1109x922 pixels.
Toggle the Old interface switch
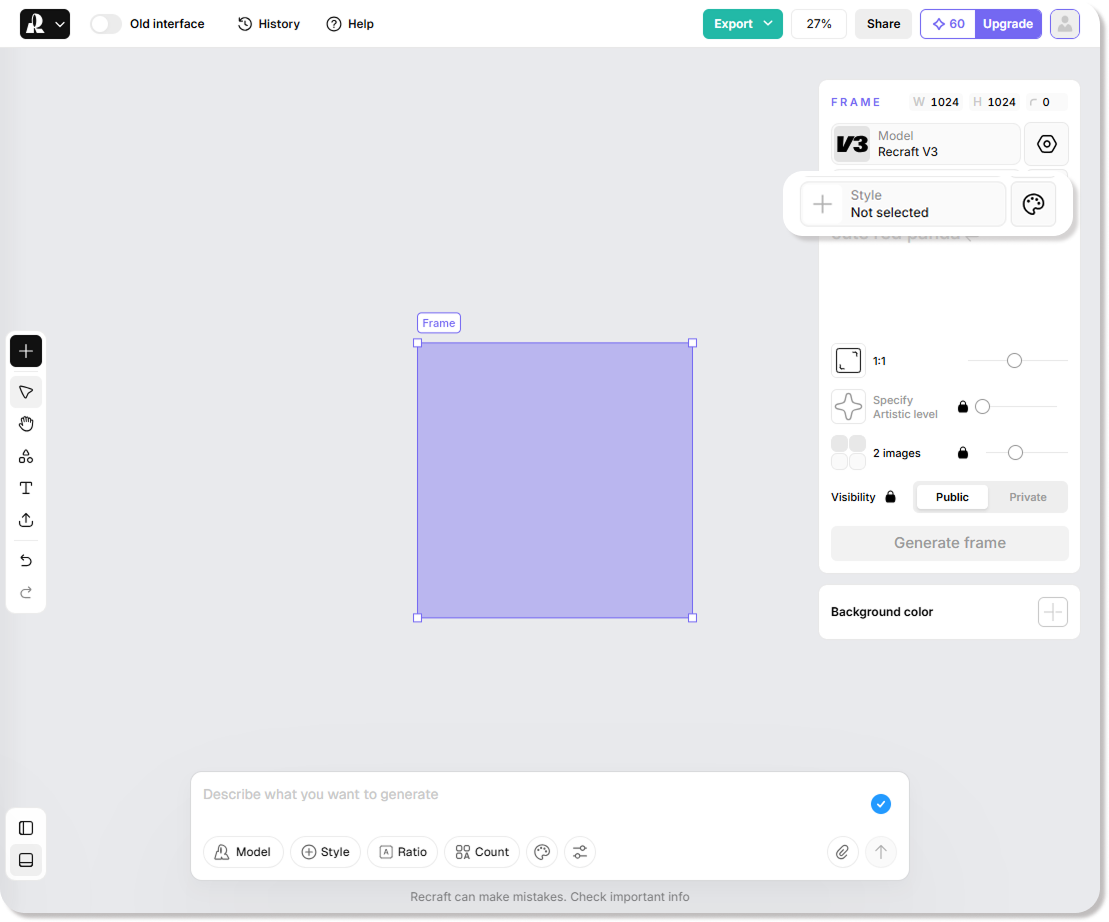point(106,24)
